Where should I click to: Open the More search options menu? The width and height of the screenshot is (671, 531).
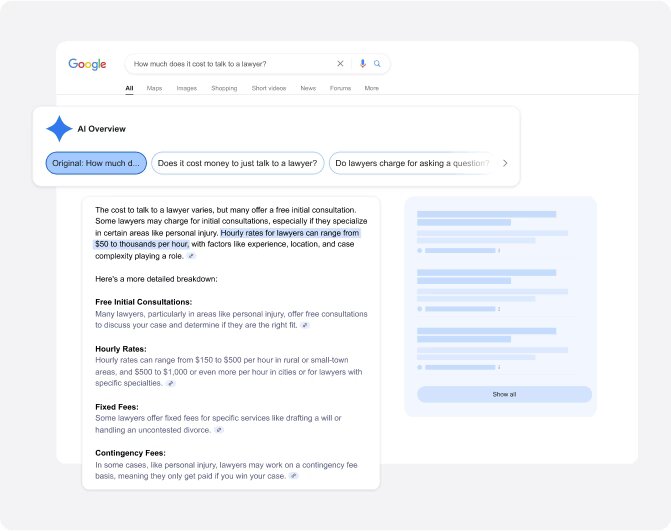(371, 88)
